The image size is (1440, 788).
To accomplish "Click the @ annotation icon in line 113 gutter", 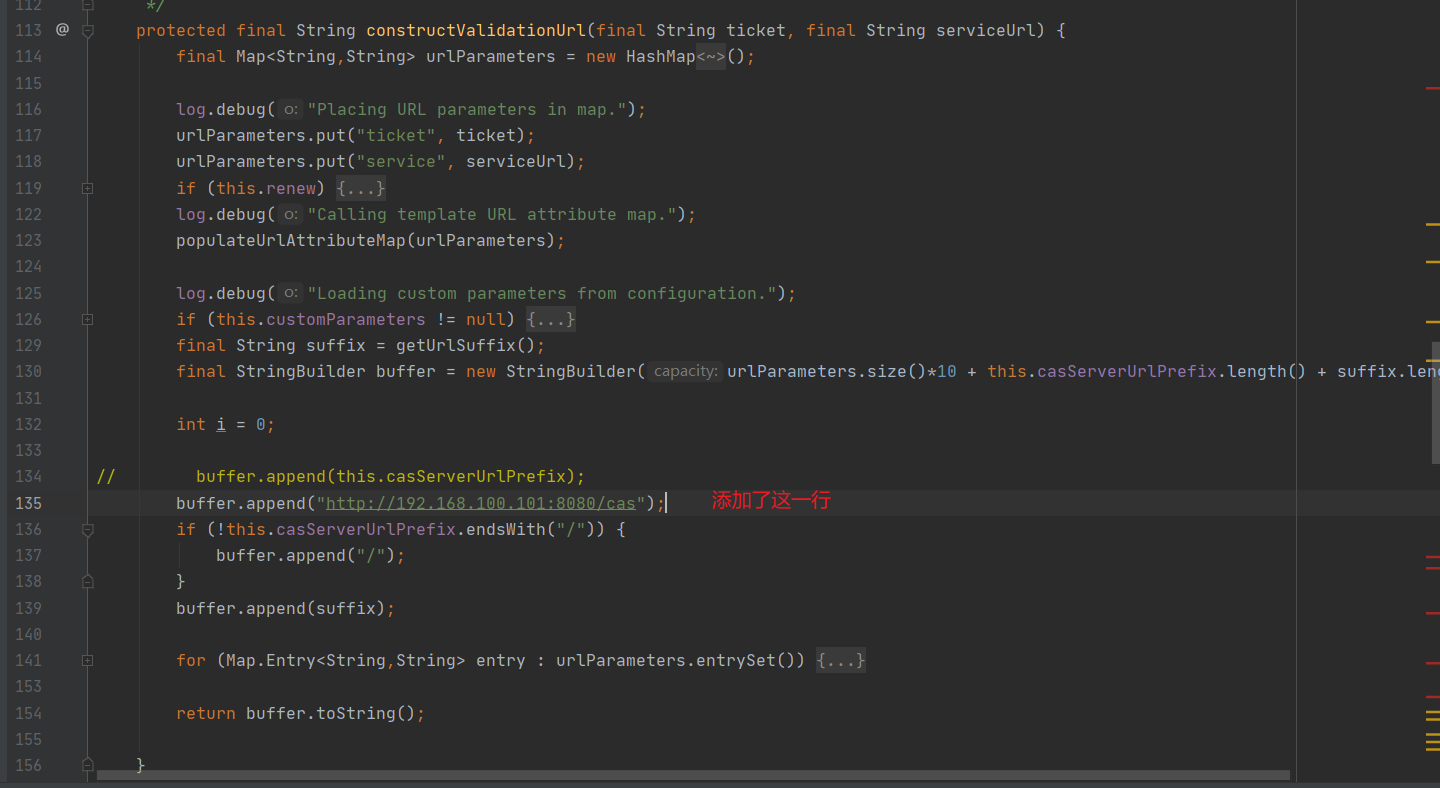I will click(62, 30).
